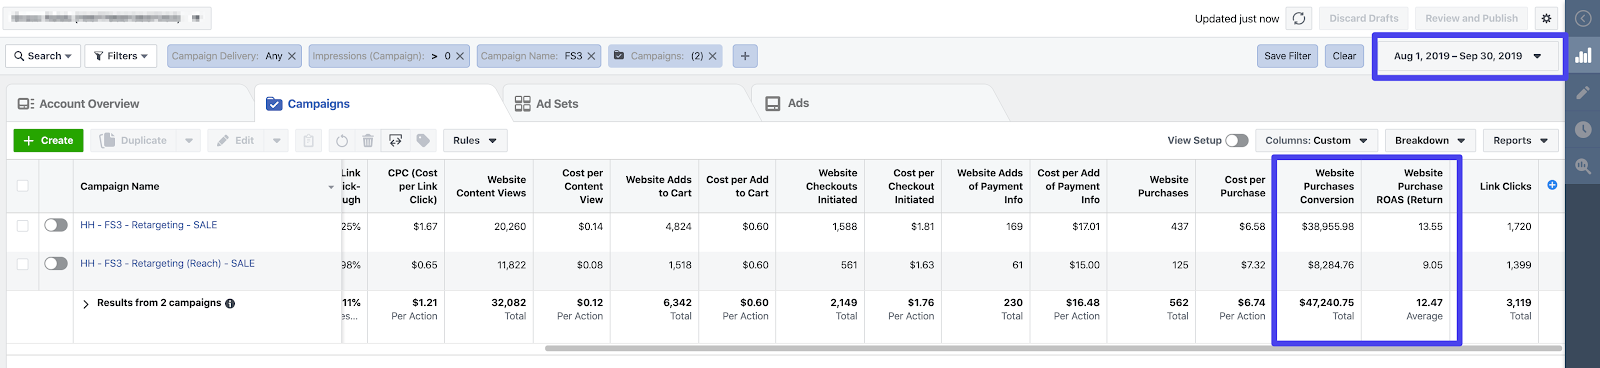Screen dimensions: 1600x368
Task: Click the export/import icon in the toolbar
Action: click(x=395, y=141)
